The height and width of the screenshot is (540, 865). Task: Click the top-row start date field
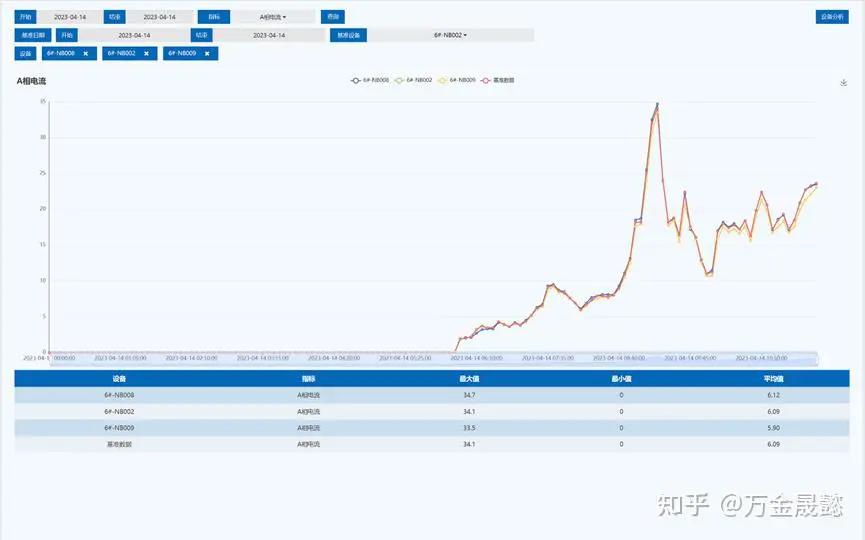pyautogui.click(x=70, y=17)
